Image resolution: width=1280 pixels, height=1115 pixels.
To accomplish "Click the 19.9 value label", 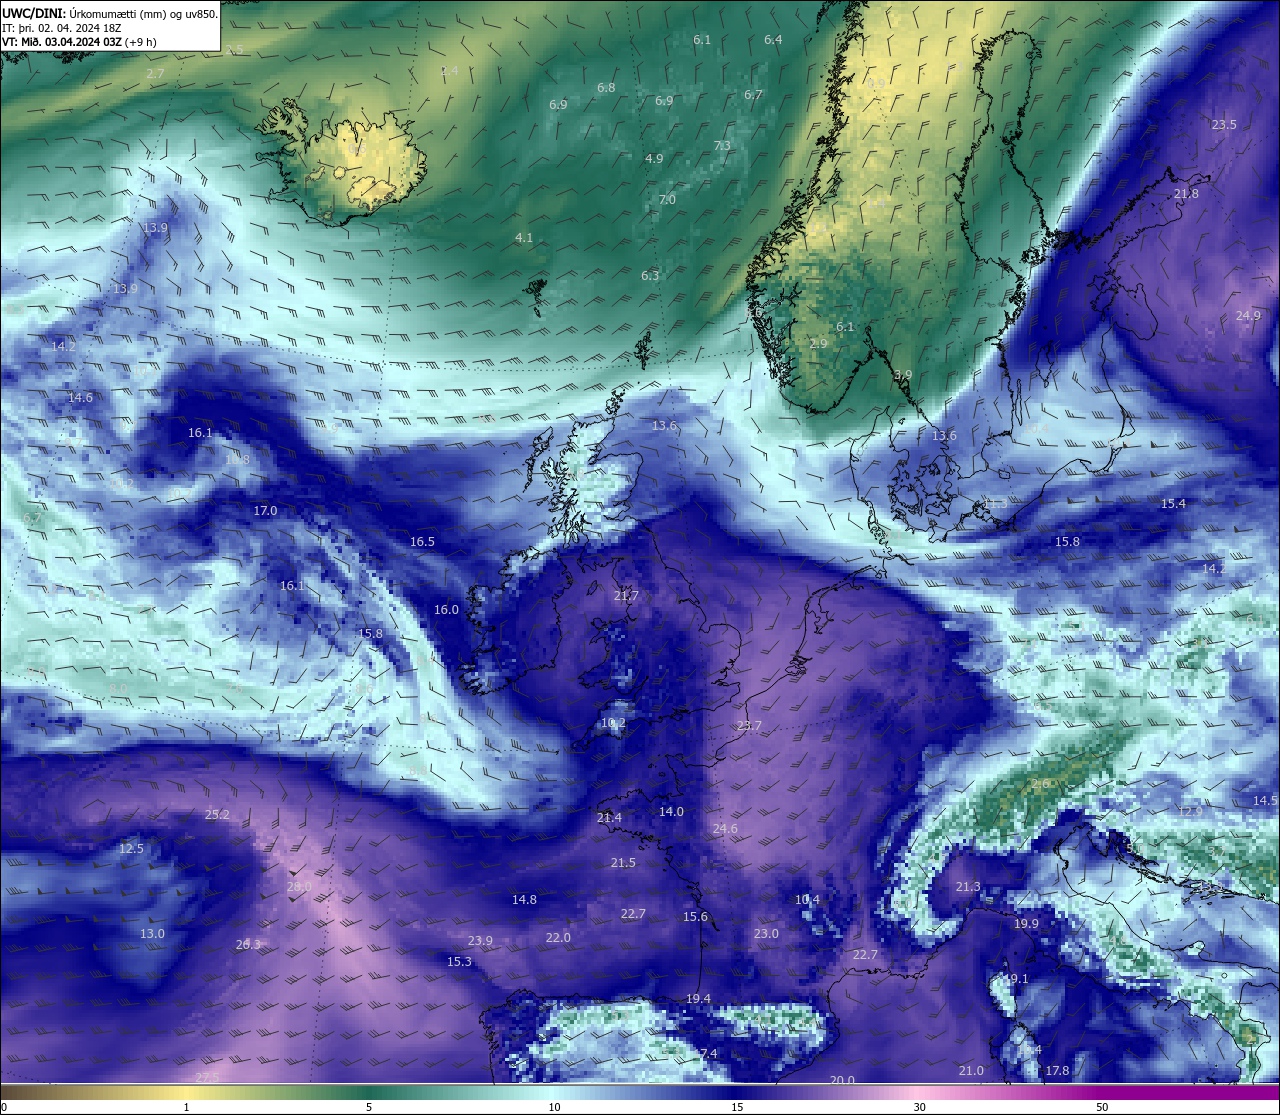I will point(1026,924).
